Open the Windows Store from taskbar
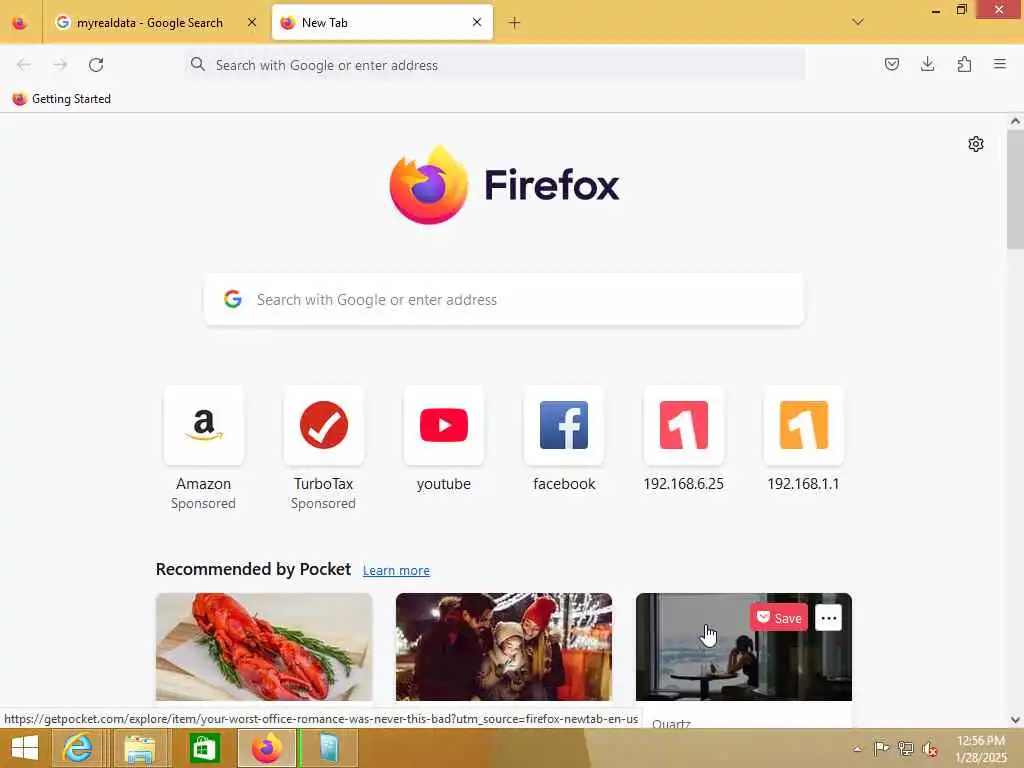1024x768 pixels. (204, 748)
